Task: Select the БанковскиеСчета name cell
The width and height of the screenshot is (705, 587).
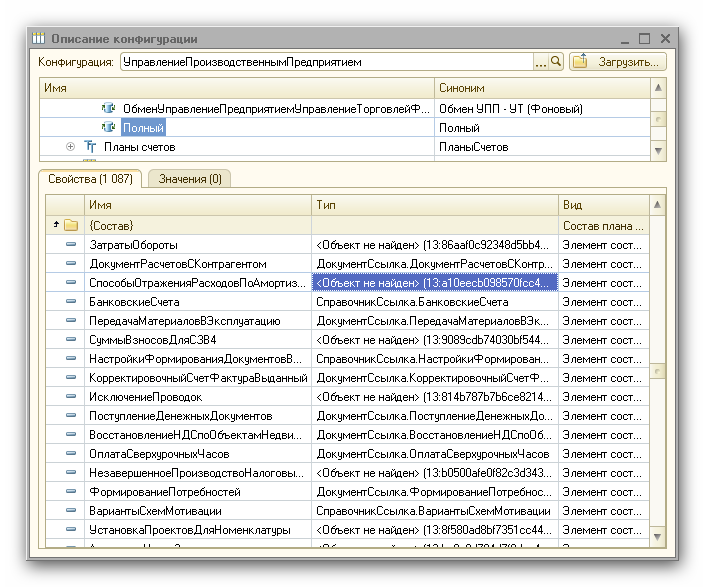Action: [198, 302]
